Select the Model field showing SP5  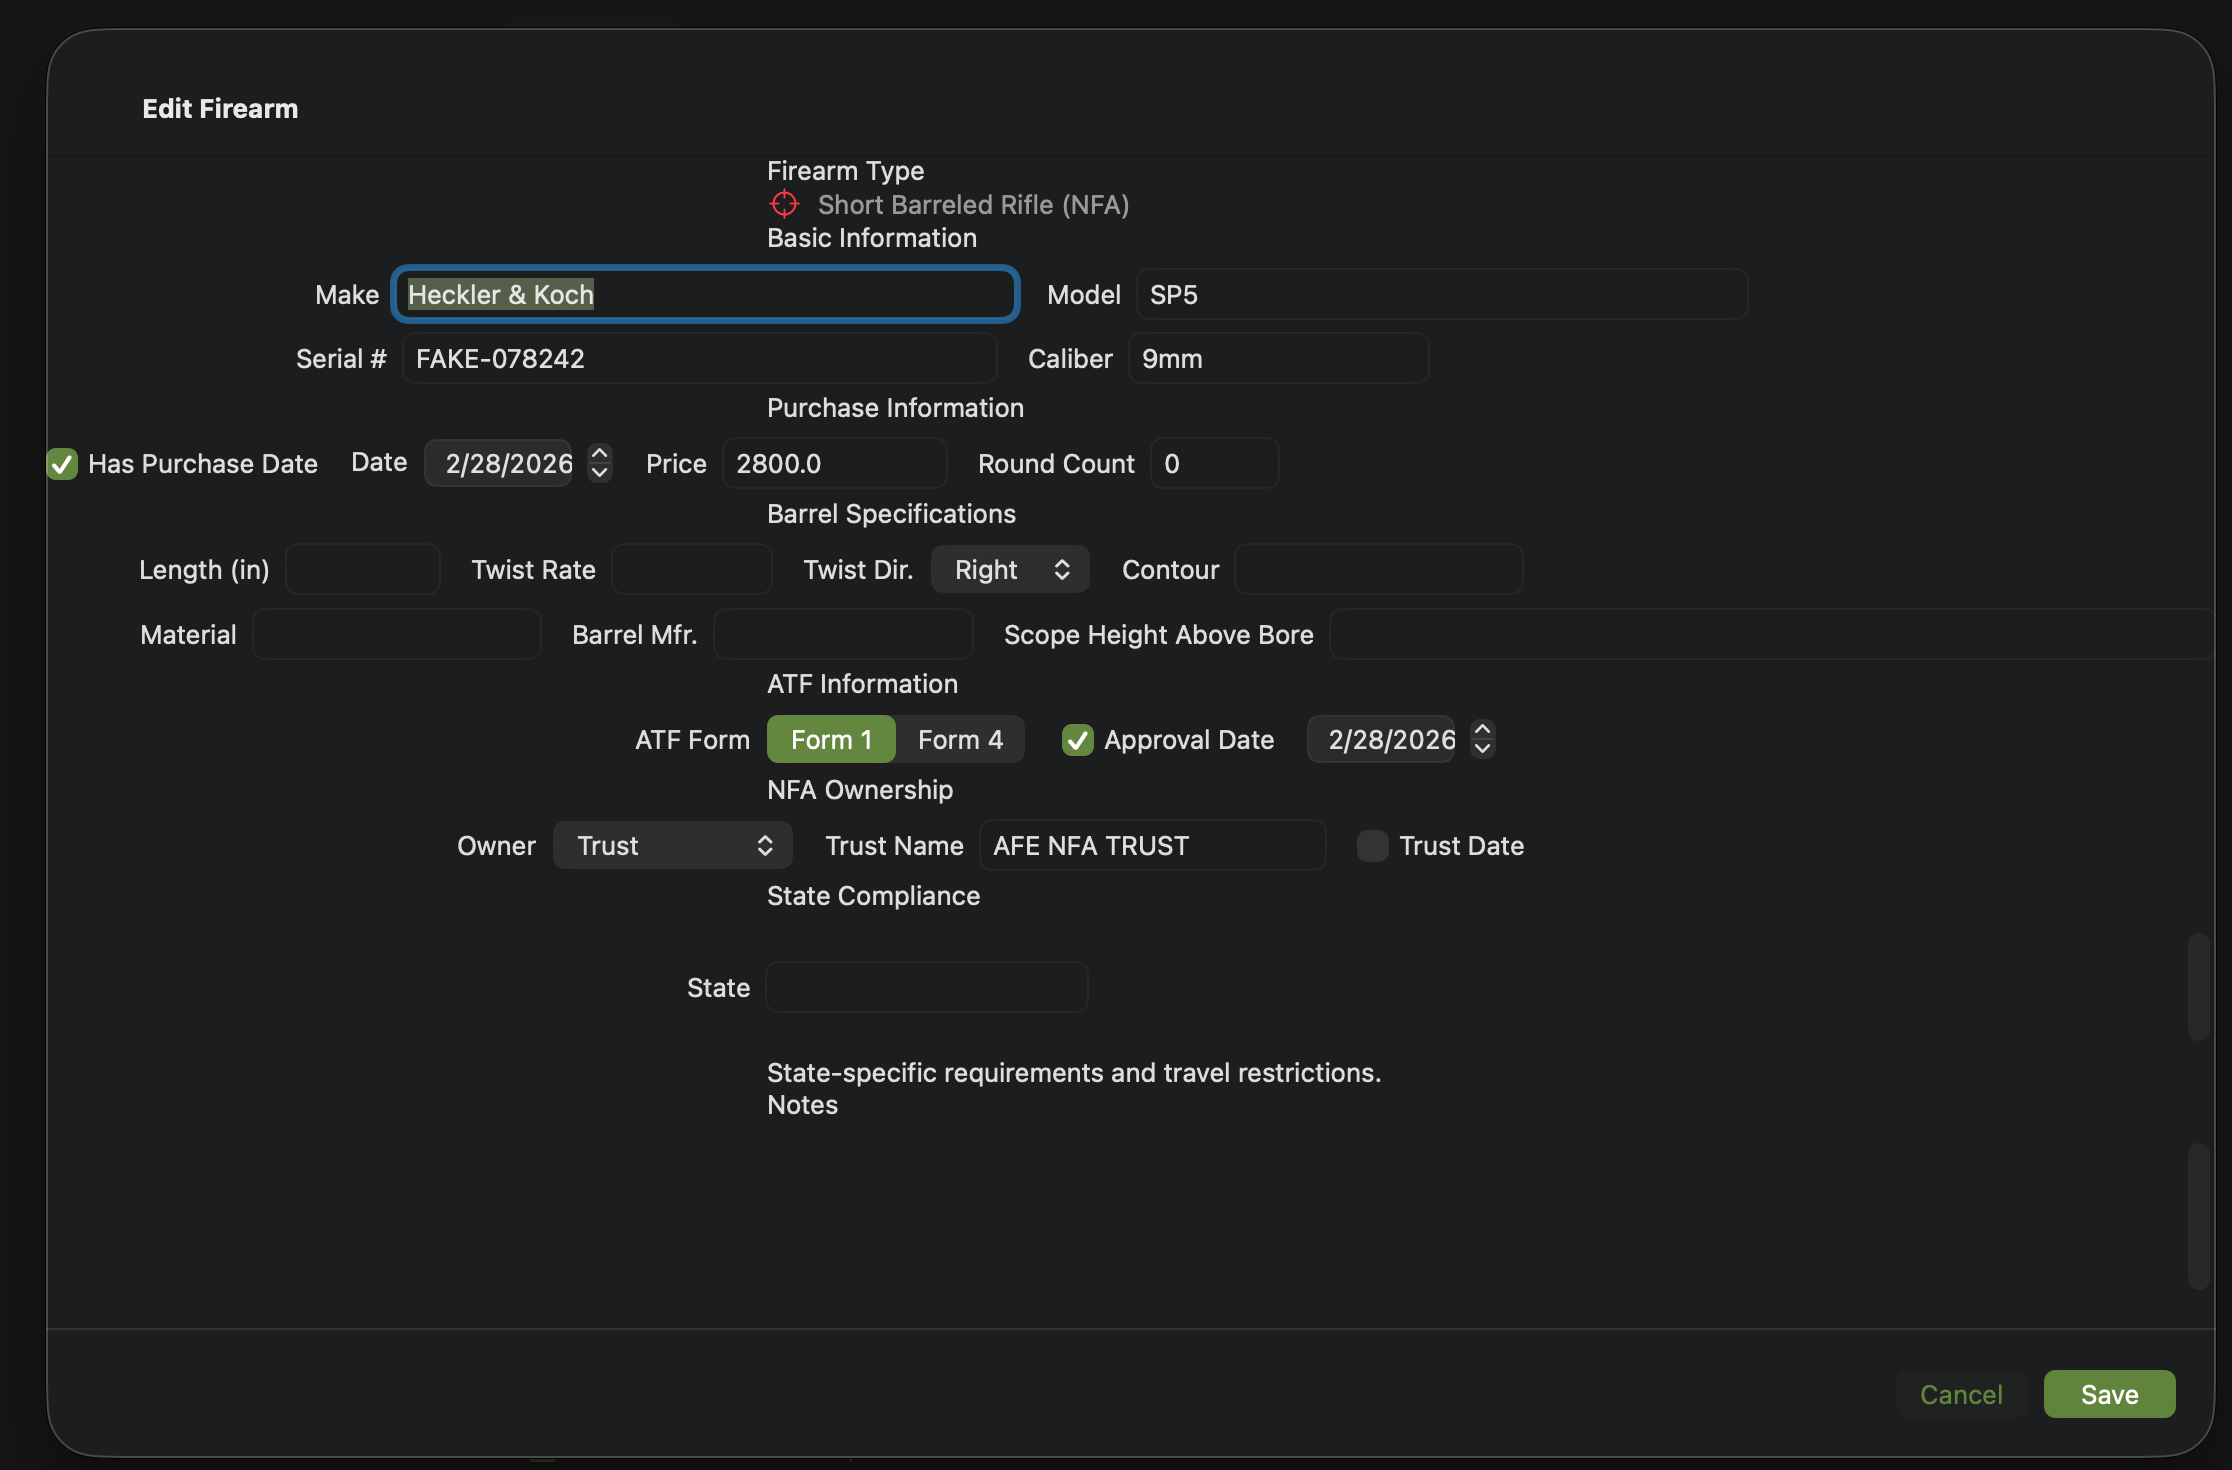[x=1440, y=294]
